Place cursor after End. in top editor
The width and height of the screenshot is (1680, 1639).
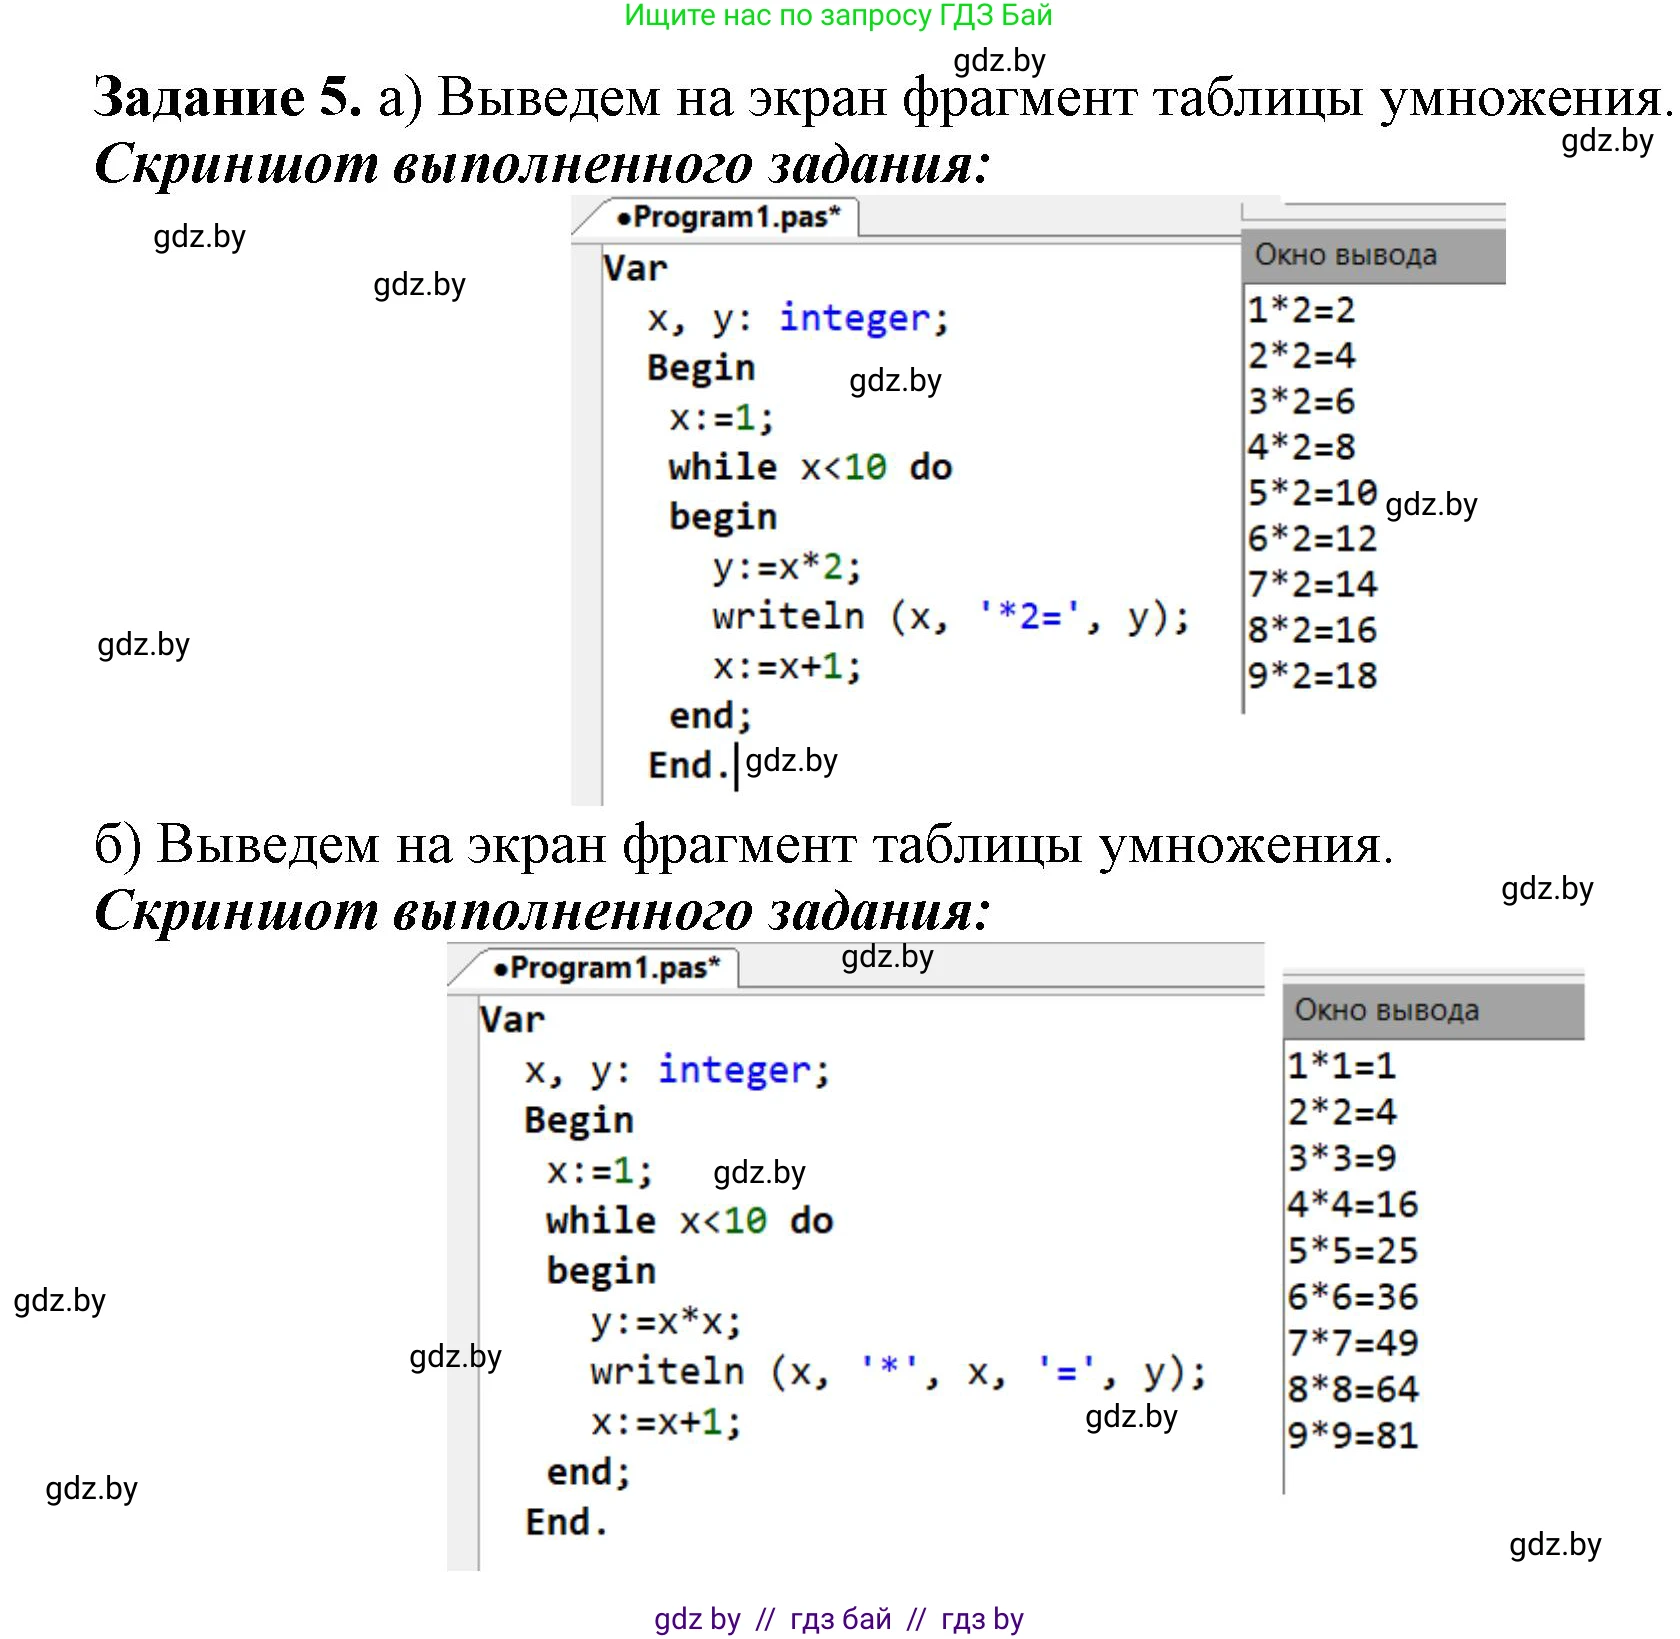(x=738, y=765)
